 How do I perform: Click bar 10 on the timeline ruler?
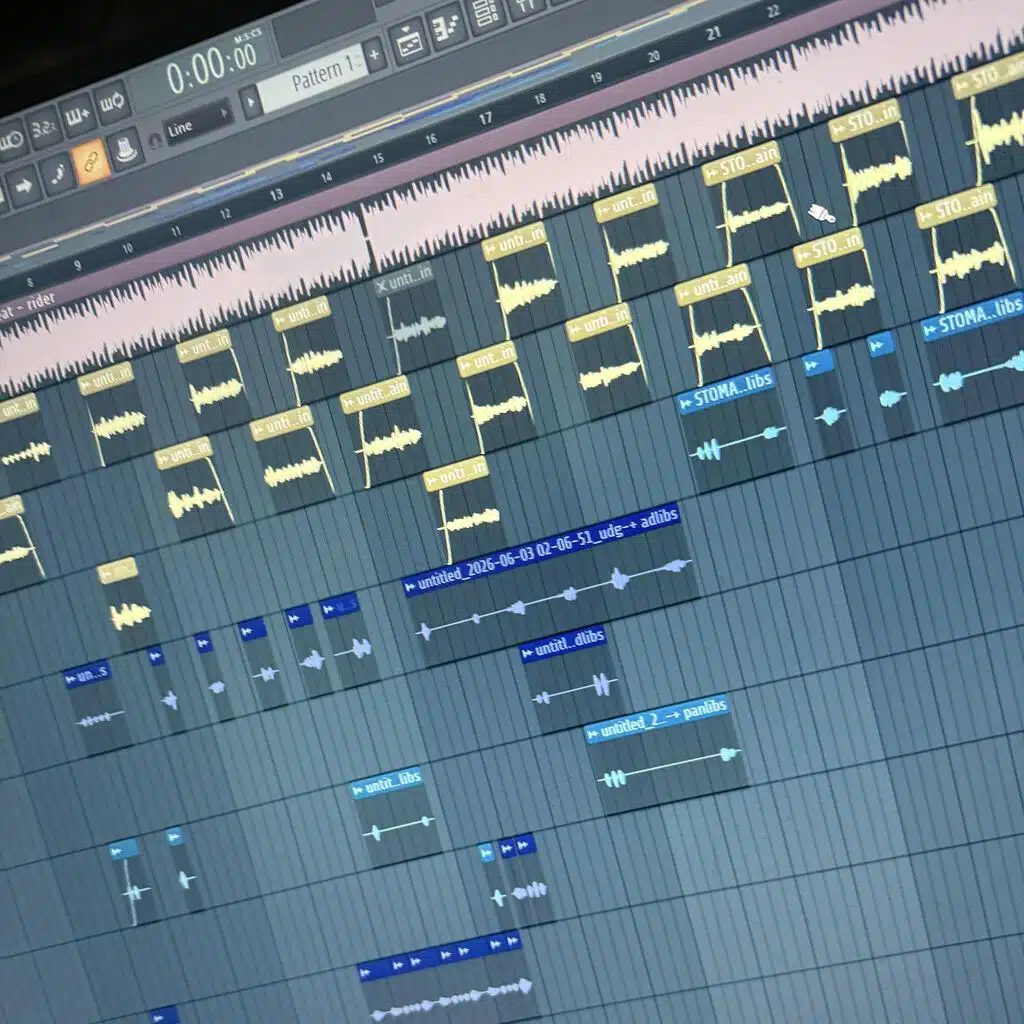(128, 248)
